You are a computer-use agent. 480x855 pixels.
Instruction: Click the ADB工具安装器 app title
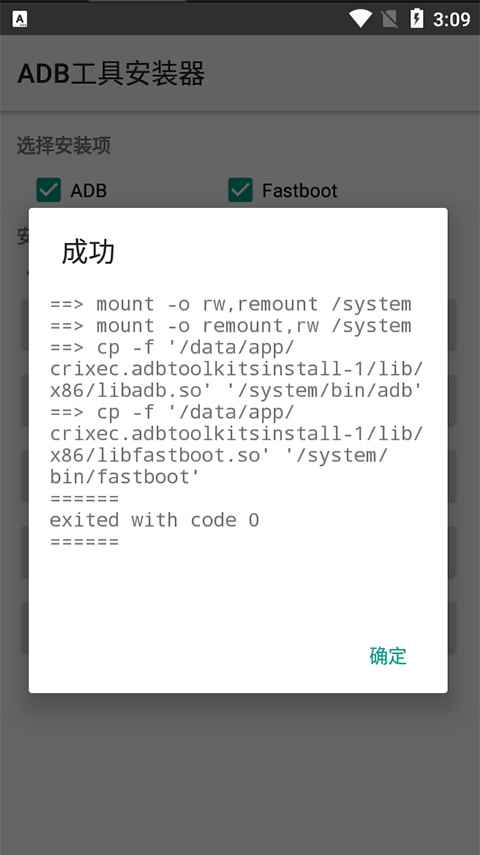click(111, 74)
